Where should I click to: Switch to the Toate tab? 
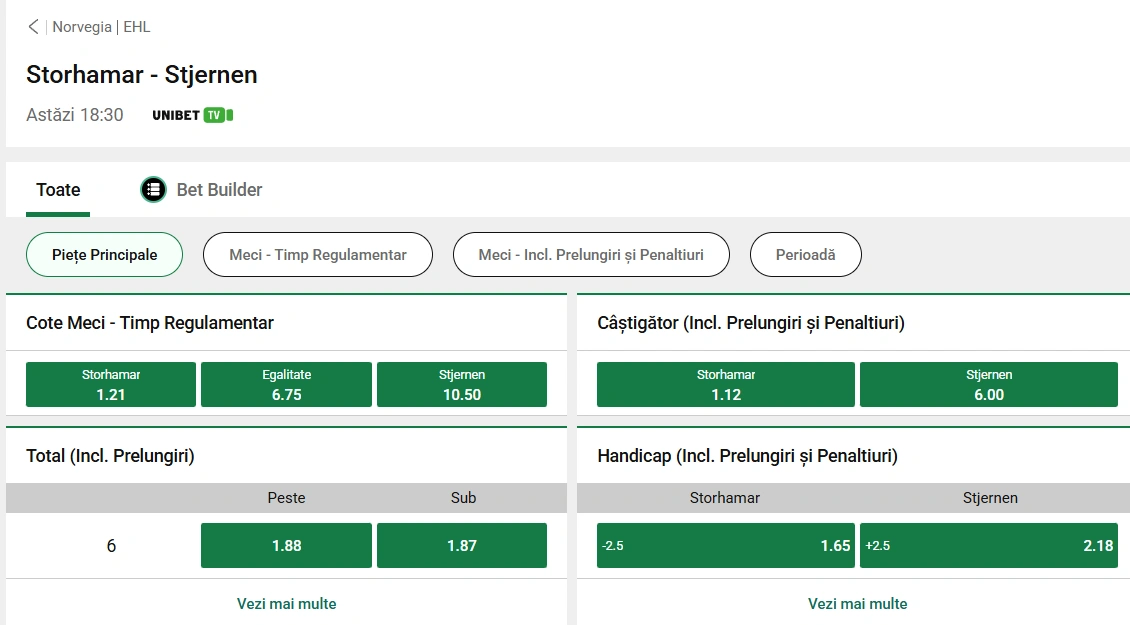[x=58, y=190]
